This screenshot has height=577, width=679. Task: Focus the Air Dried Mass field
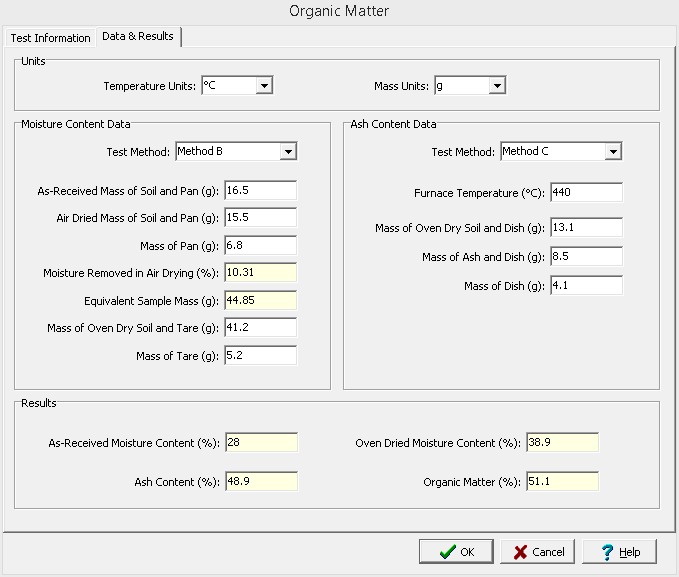[261, 217]
